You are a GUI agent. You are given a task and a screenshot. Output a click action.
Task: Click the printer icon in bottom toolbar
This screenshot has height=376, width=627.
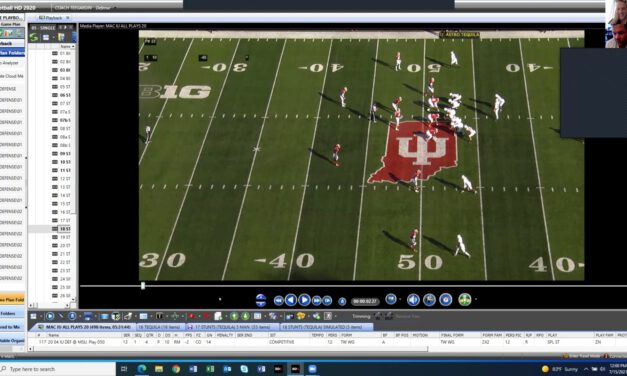click(88, 316)
